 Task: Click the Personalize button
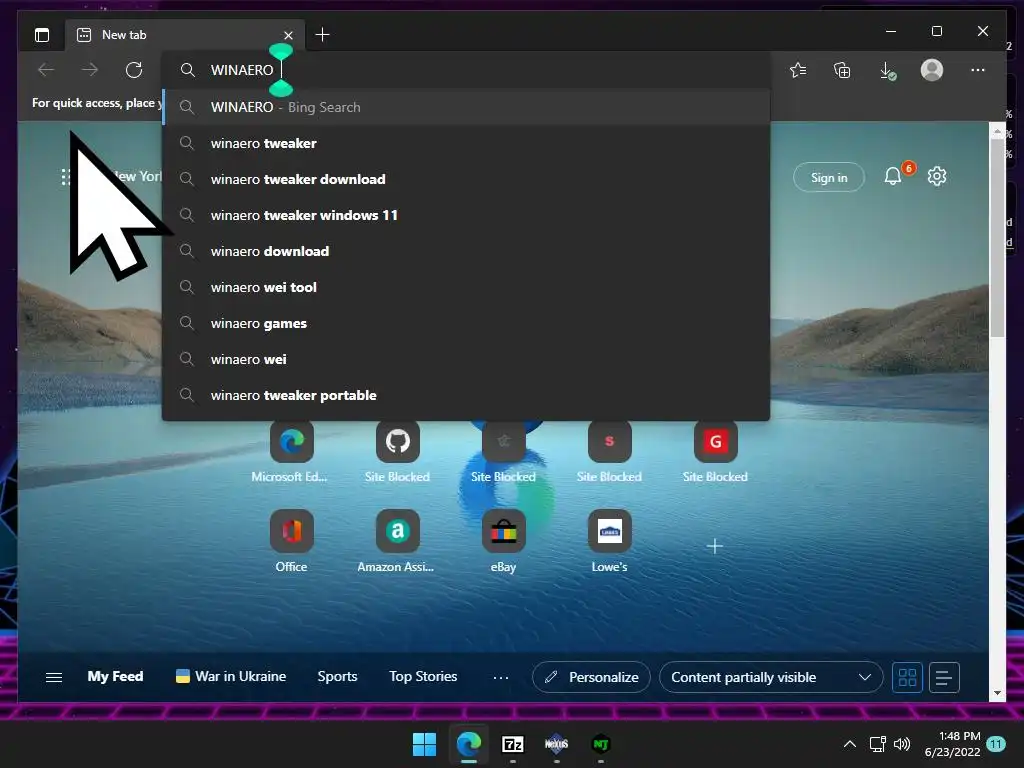pyautogui.click(x=591, y=677)
